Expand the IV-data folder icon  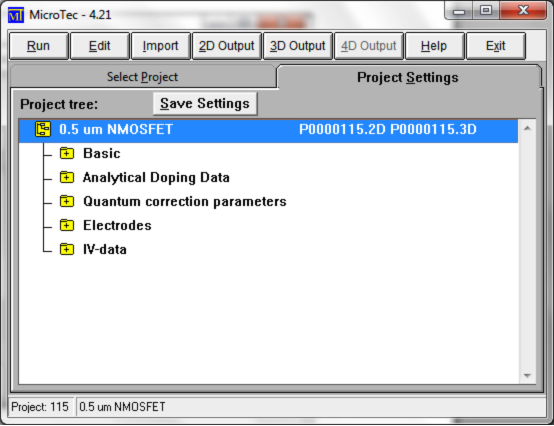click(67, 249)
